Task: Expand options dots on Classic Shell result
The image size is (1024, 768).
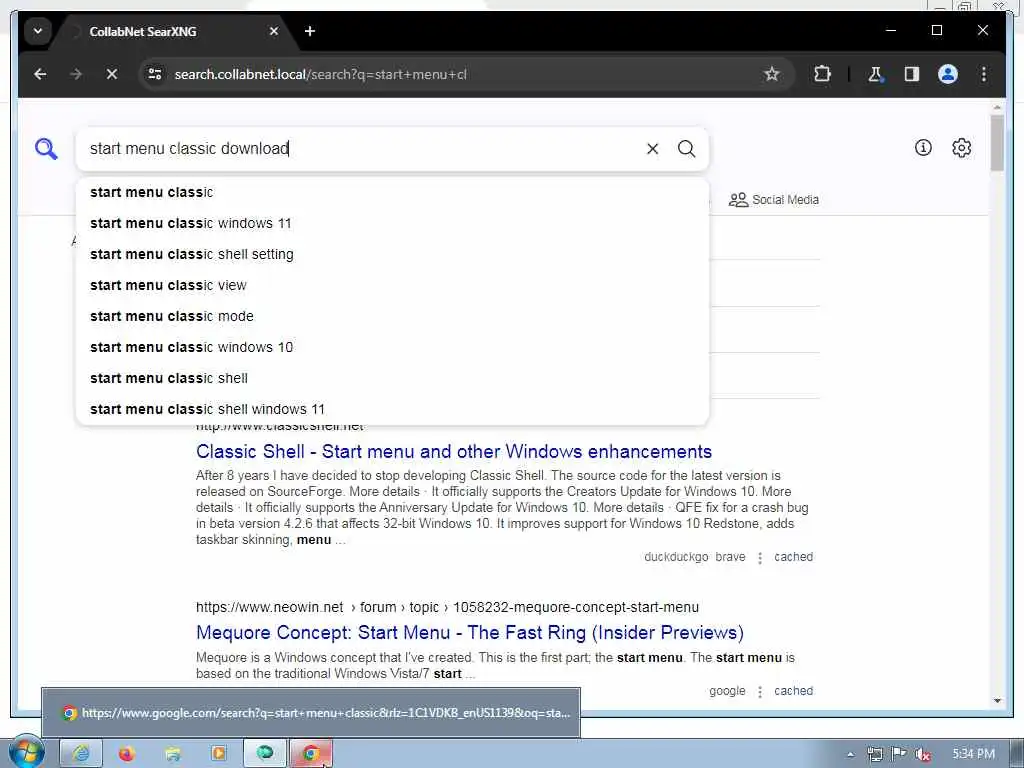Action: [x=760, y=558]
